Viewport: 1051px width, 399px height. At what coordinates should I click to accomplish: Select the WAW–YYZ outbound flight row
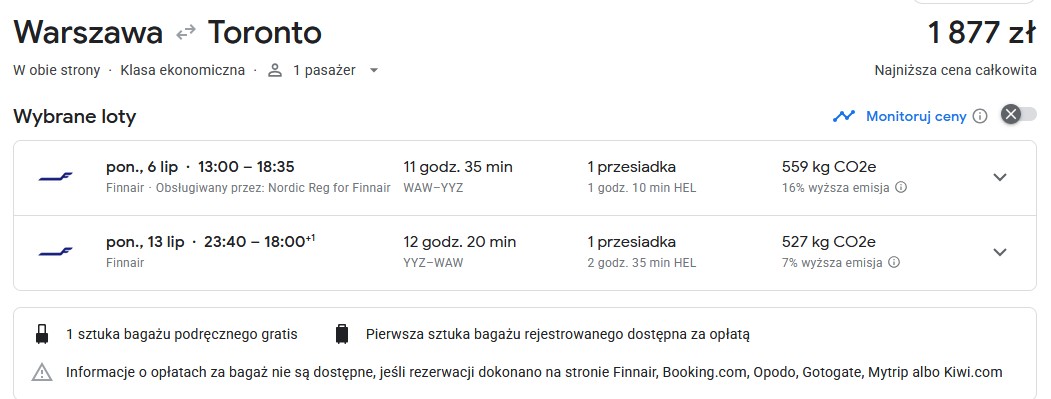[525, 178]
